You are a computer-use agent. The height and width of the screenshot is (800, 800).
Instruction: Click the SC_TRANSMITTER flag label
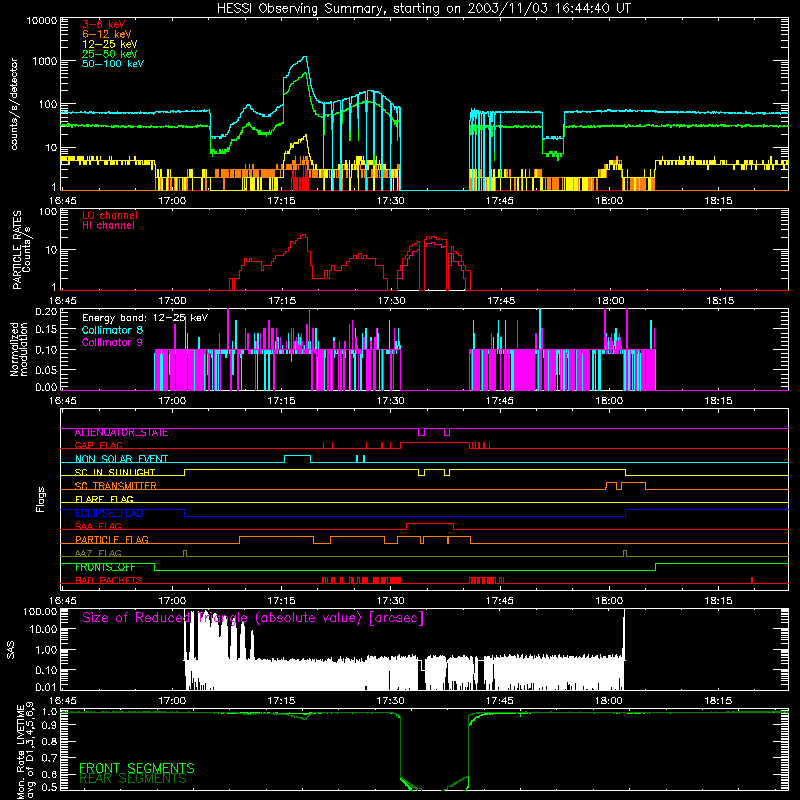pyautogui.click(x=116, y=486)
